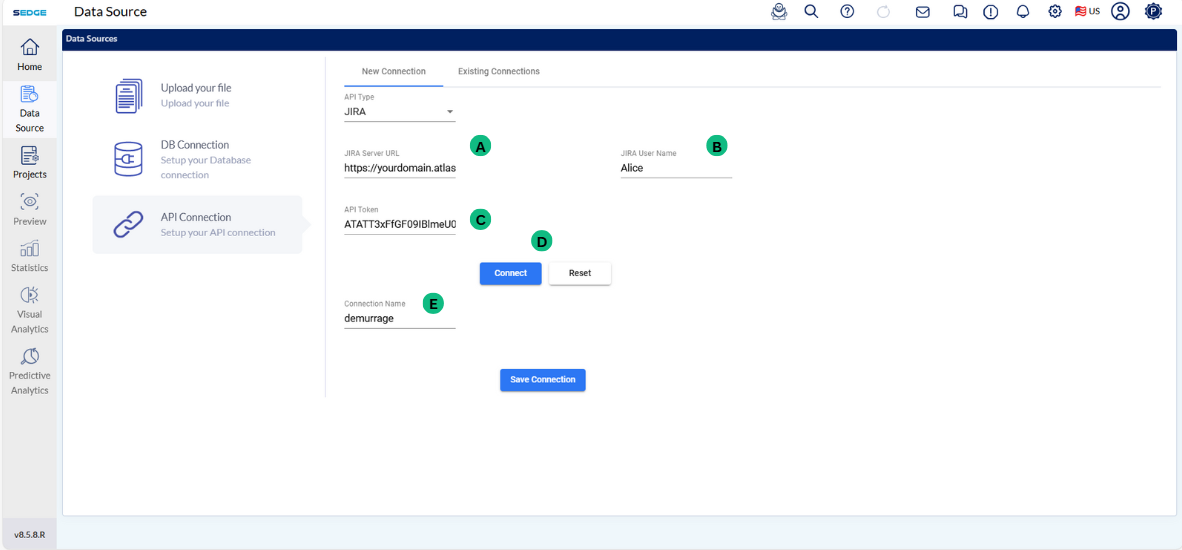The image size is (1182, 550).
Task: Click the search magnifier icon
Action: pos(811,12)
